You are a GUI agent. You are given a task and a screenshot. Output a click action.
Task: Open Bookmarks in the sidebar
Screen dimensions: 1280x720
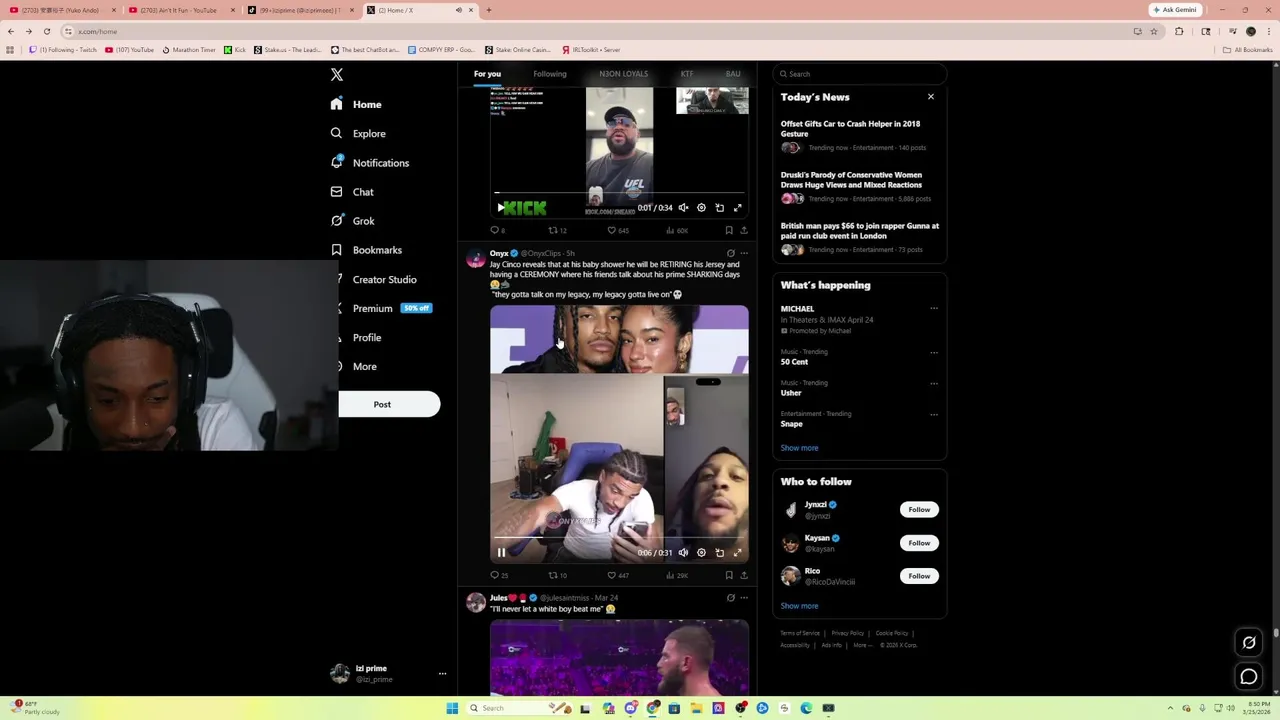point(366,250)
